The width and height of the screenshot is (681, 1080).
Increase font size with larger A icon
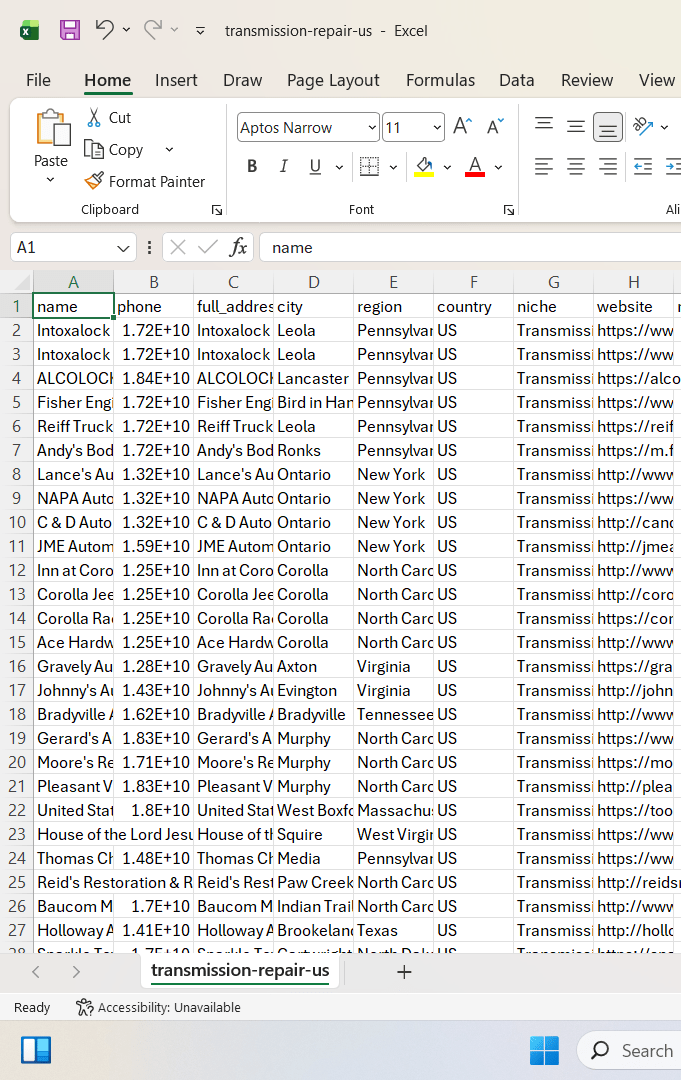[462, 127]
